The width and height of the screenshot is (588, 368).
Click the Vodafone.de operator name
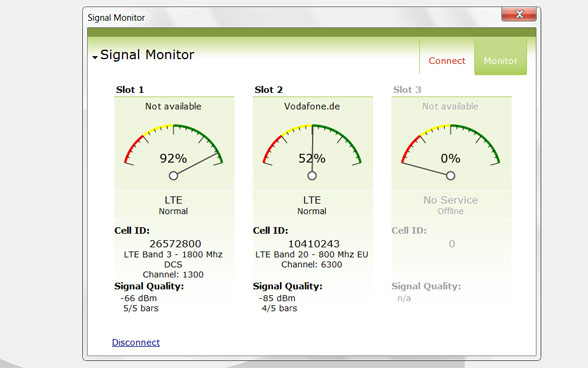(312, 107)
